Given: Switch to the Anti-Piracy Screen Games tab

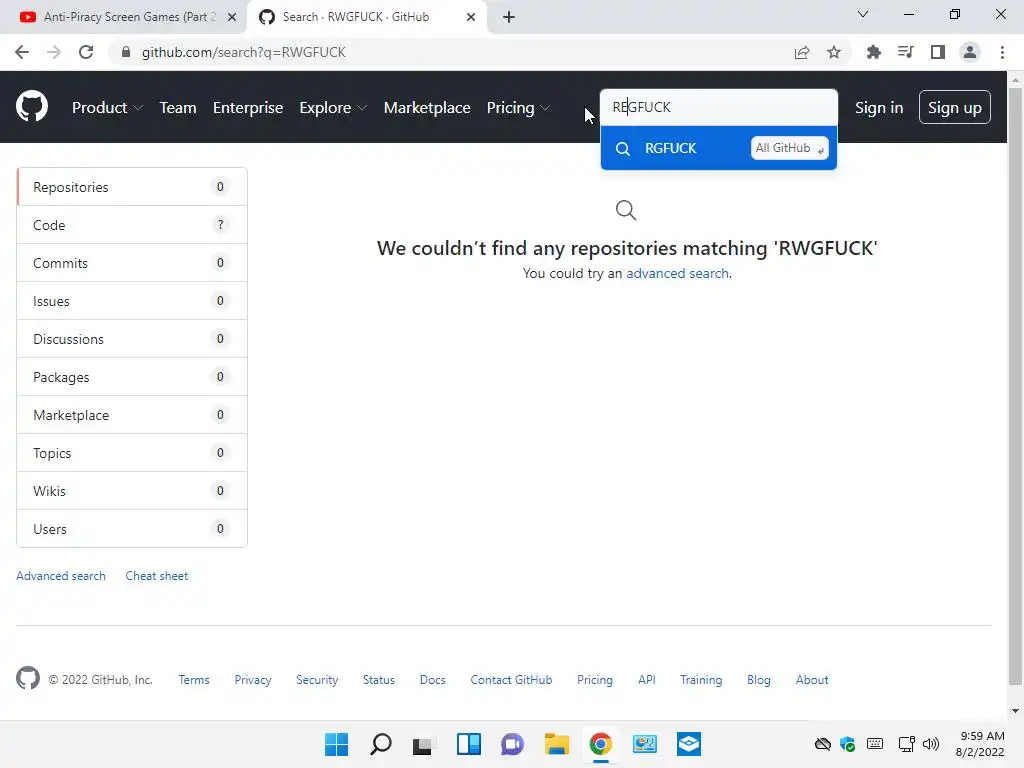Looking at the screenshot, I should click(x=123, y=17).
